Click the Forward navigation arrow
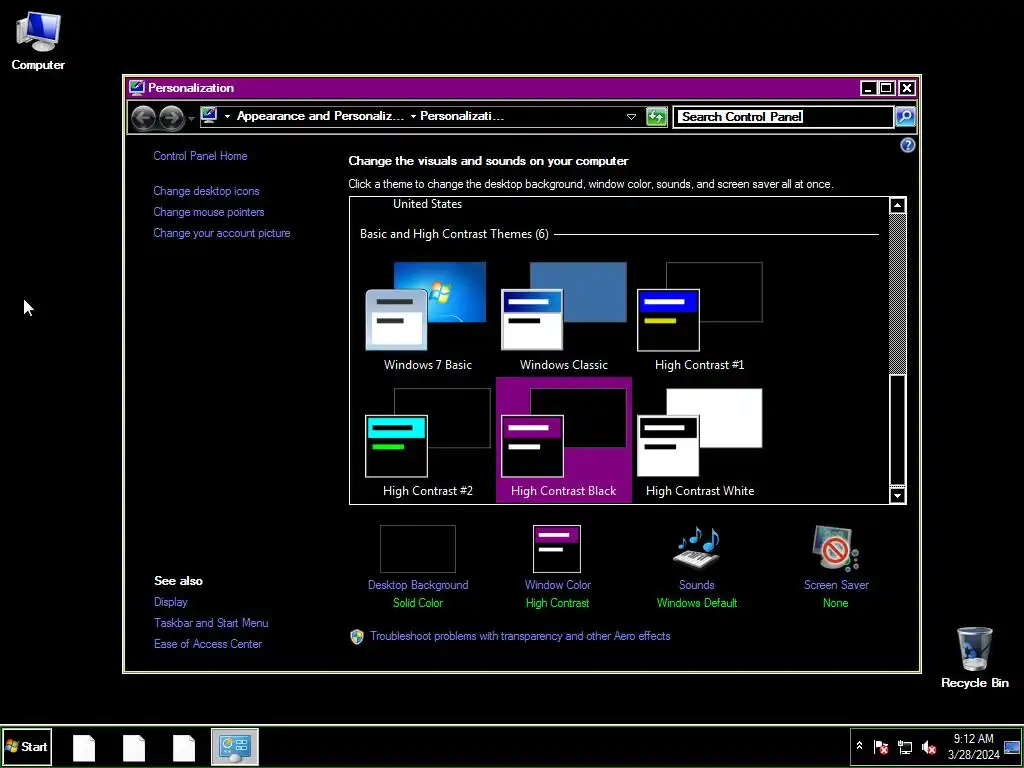 (172, 118)
